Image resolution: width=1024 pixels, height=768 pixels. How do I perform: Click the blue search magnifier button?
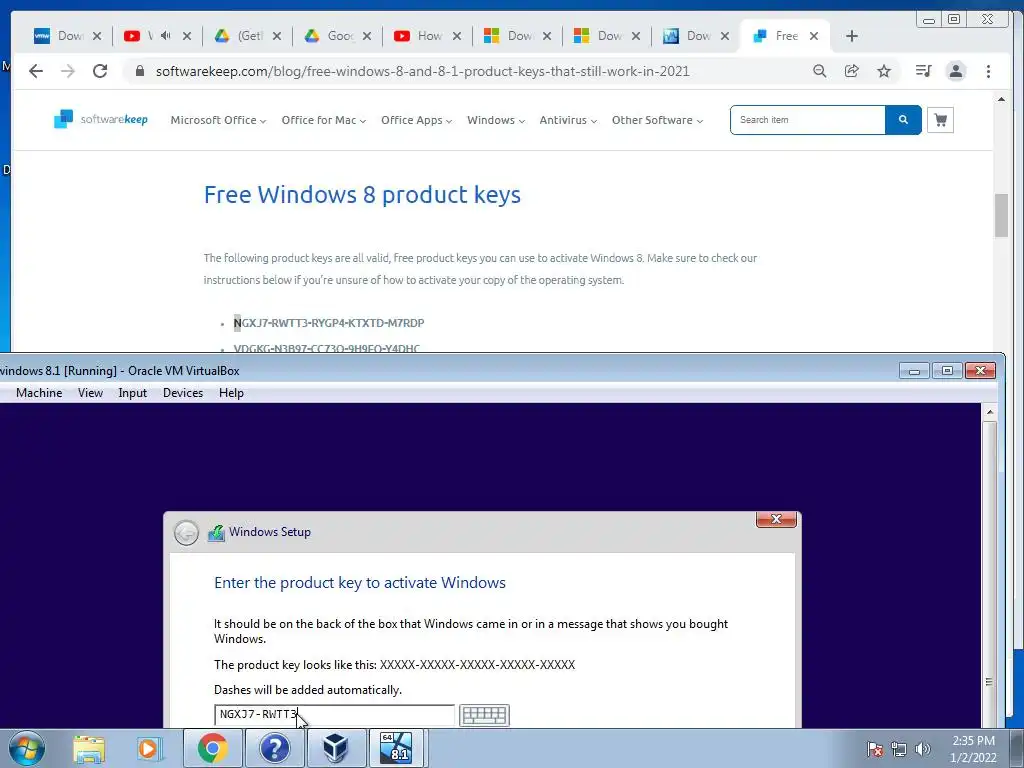click(903, 120)
